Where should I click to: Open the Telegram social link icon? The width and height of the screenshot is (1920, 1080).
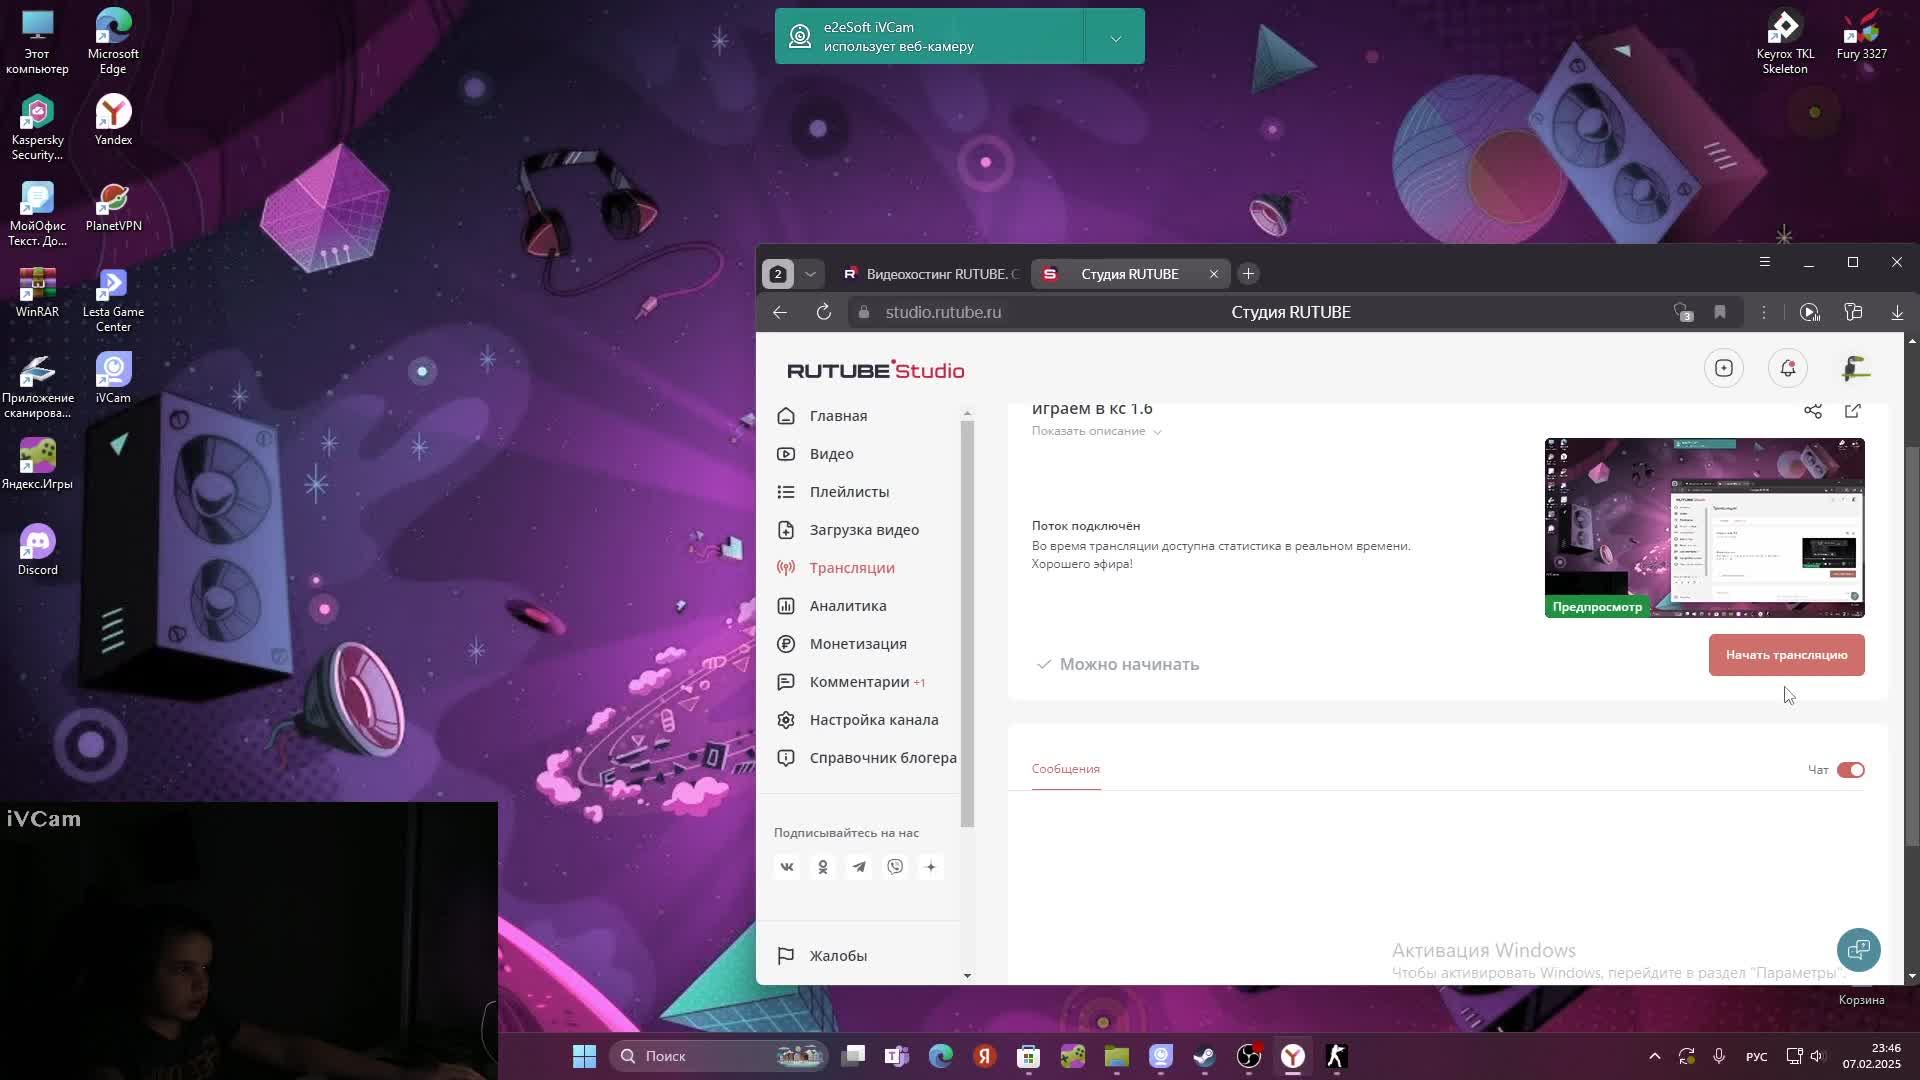859,867
